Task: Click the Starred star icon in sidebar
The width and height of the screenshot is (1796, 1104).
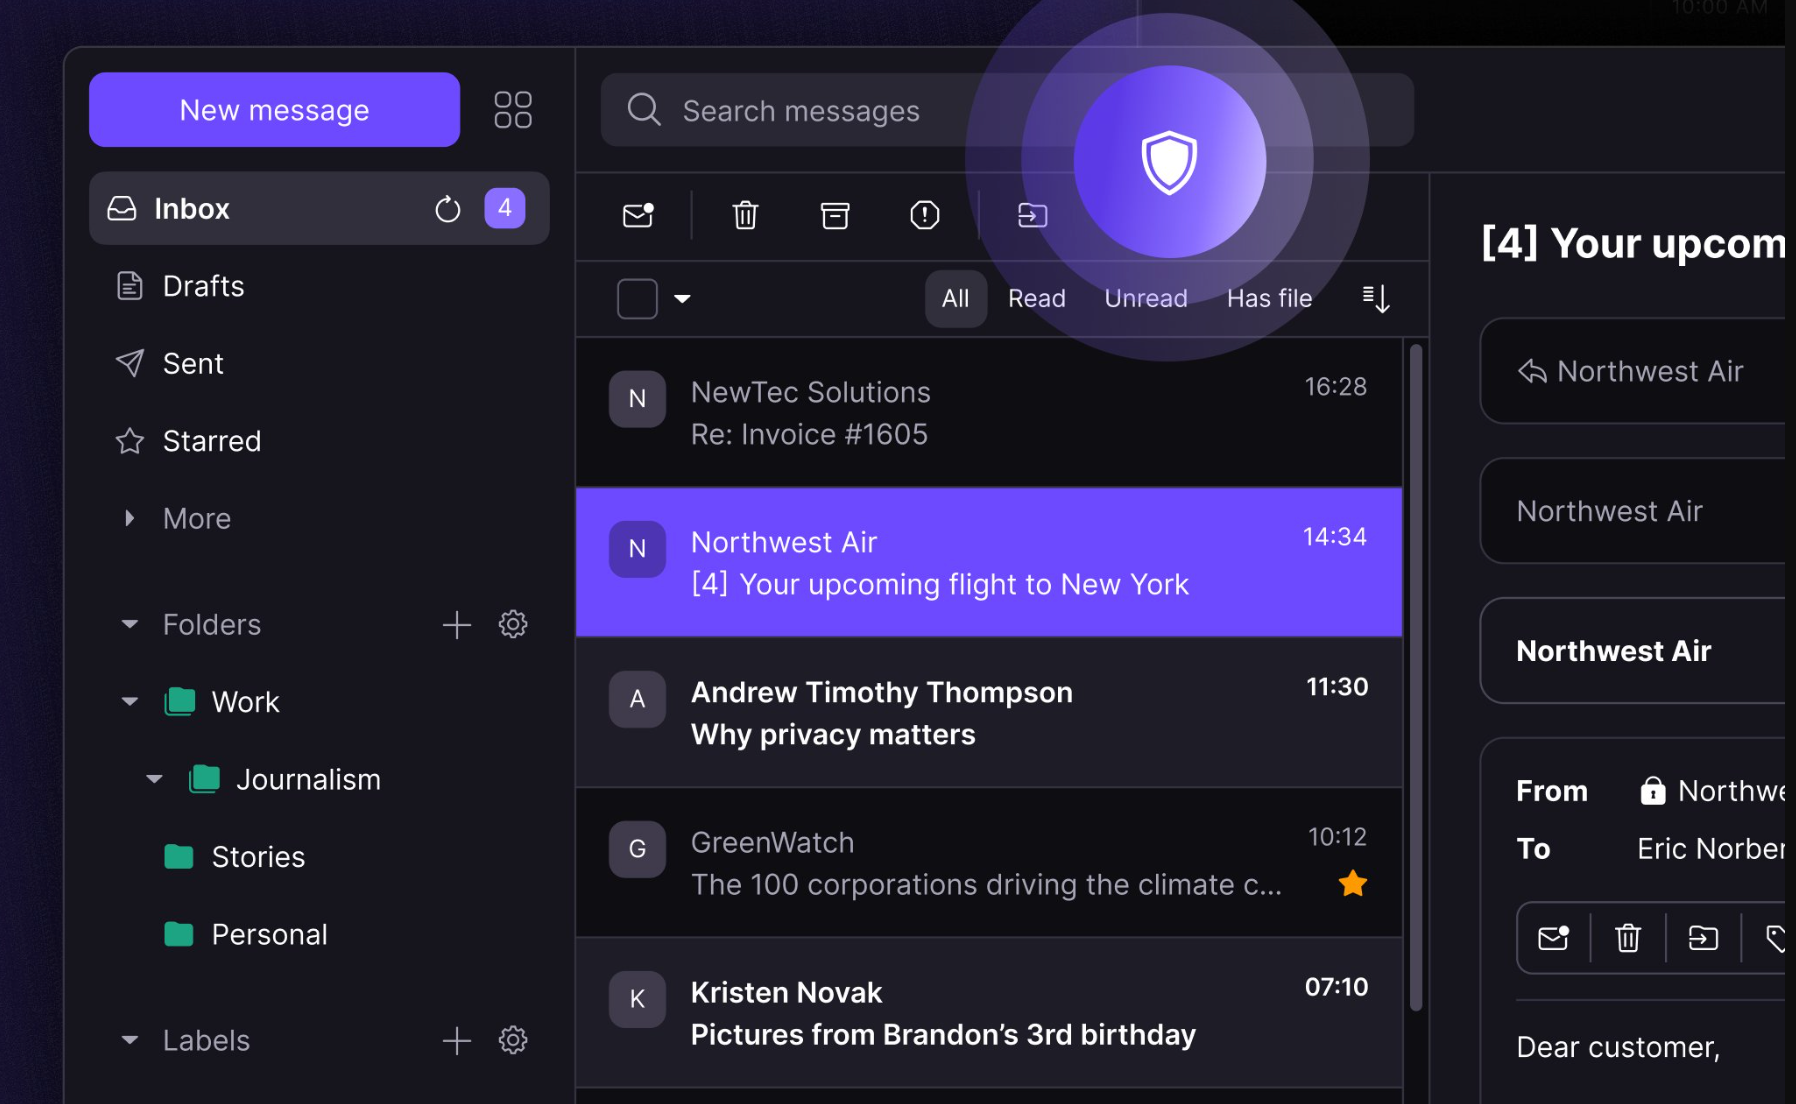Action: click(130, 441)
